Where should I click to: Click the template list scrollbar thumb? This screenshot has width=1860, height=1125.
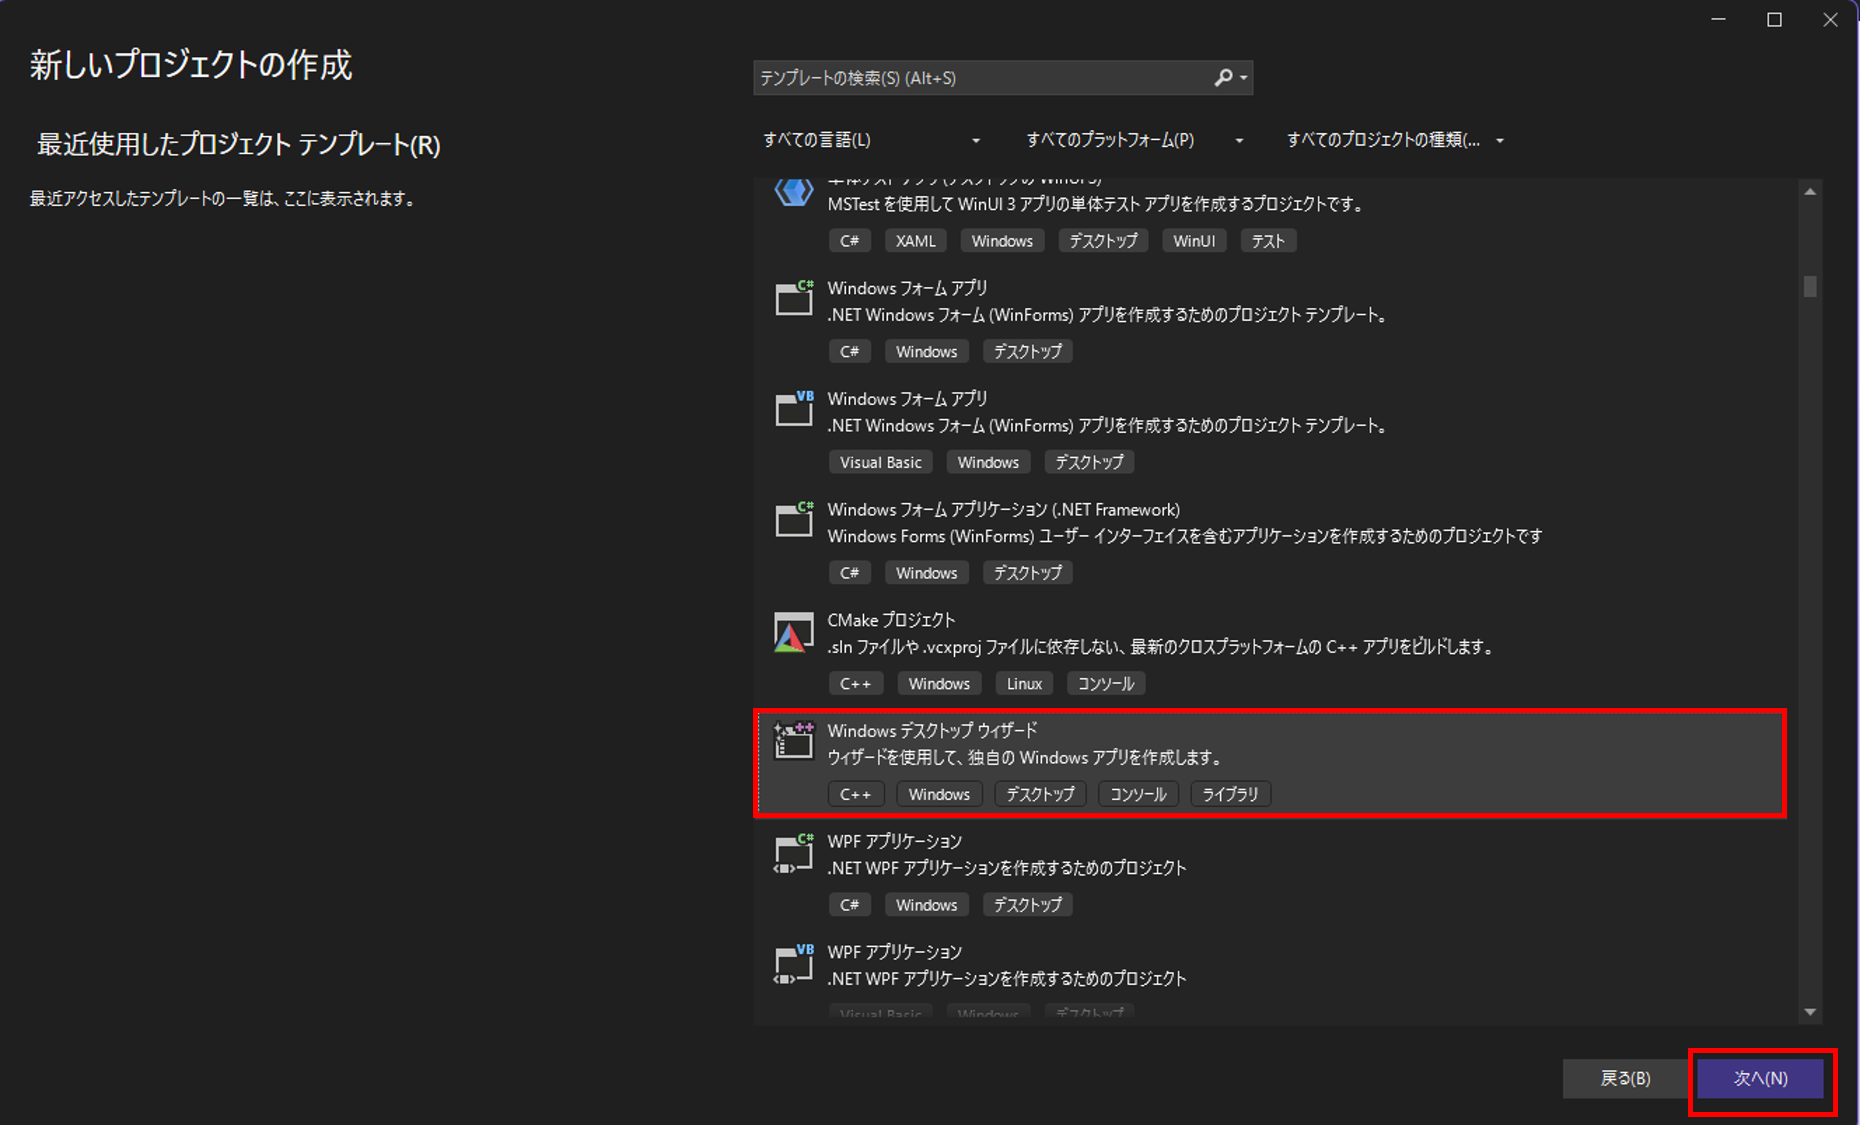[1810, 286]
